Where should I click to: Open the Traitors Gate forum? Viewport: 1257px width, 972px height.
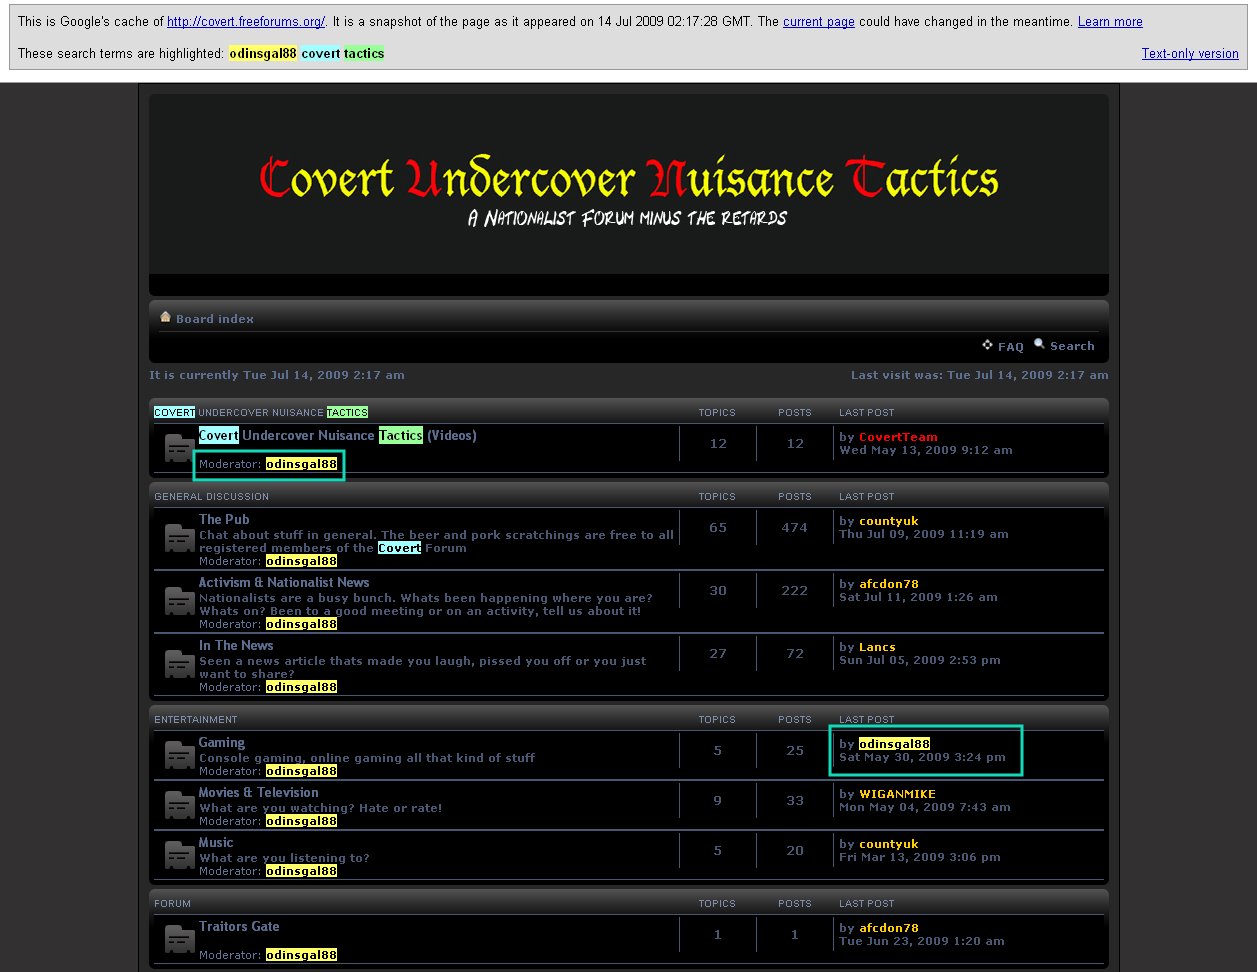(239, 926)
